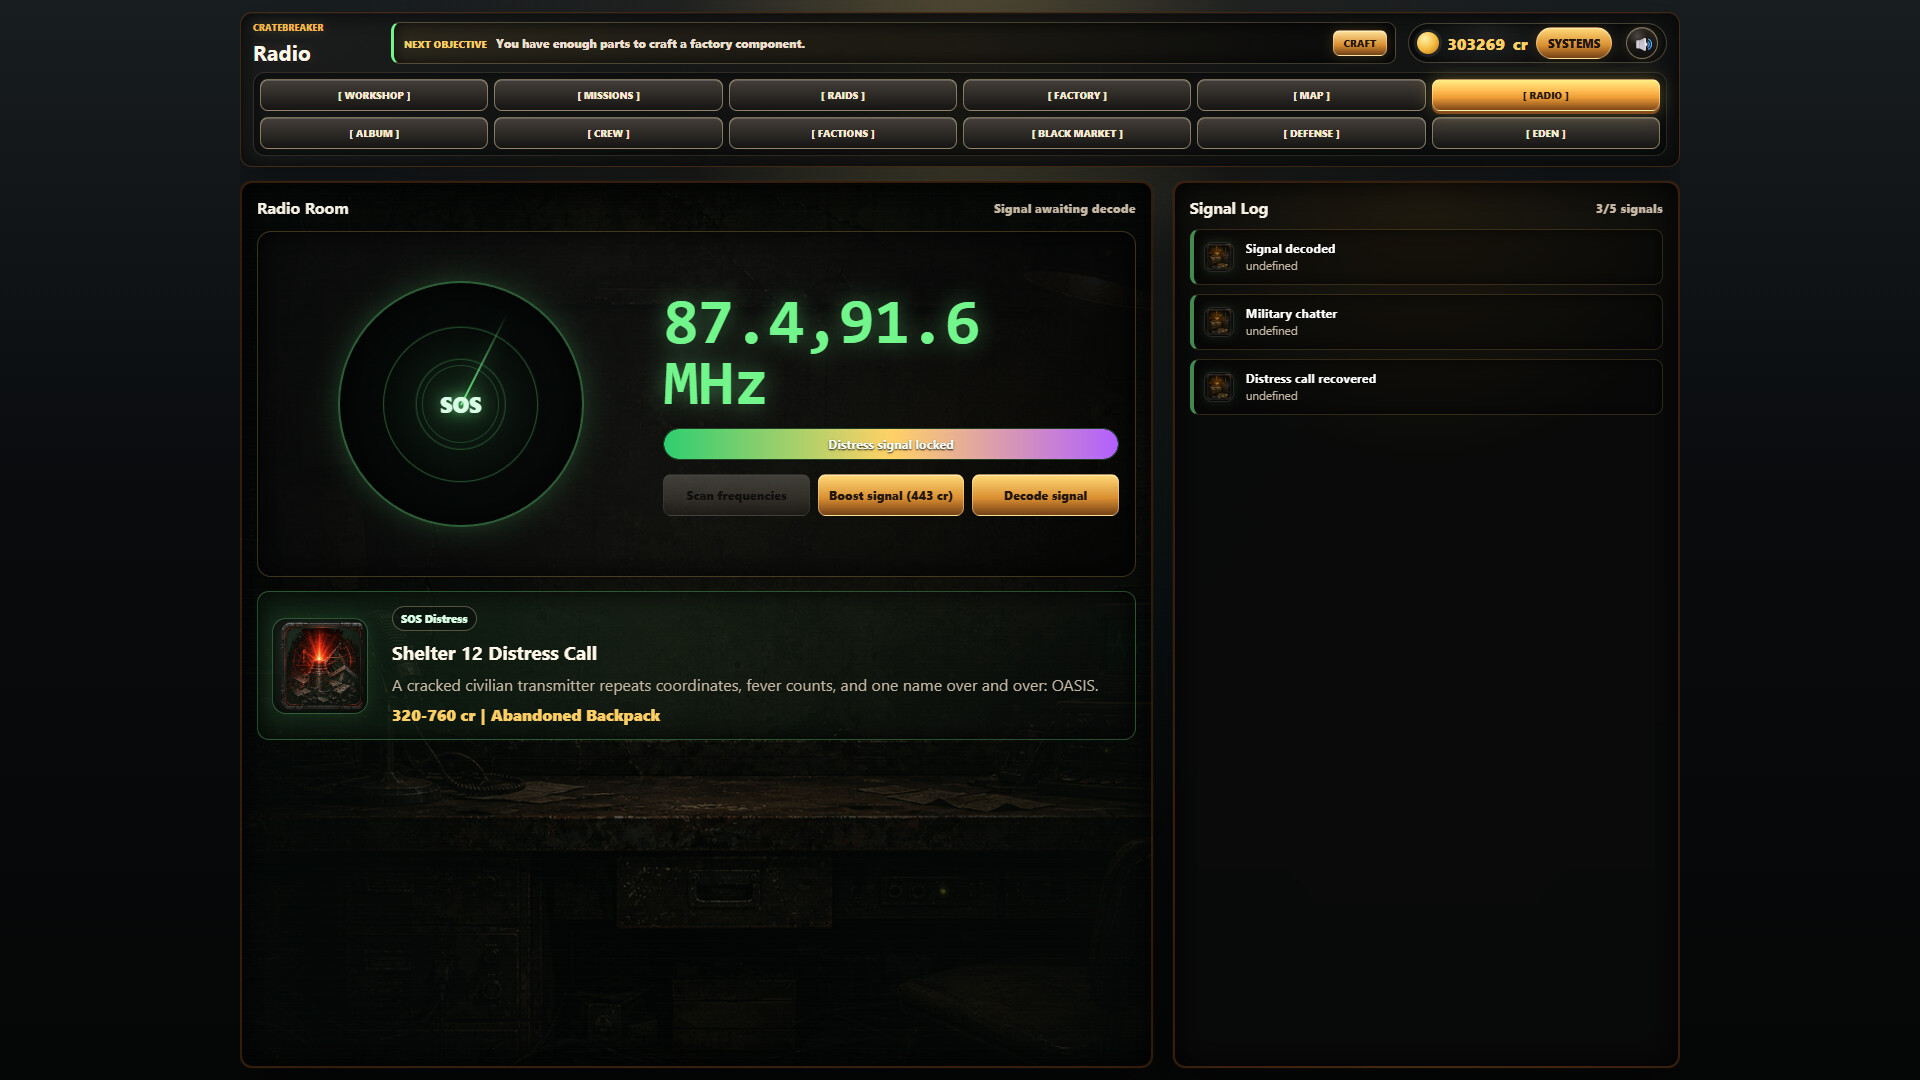Mute the game sound via speaker icon

click(x=1642, y=44)
